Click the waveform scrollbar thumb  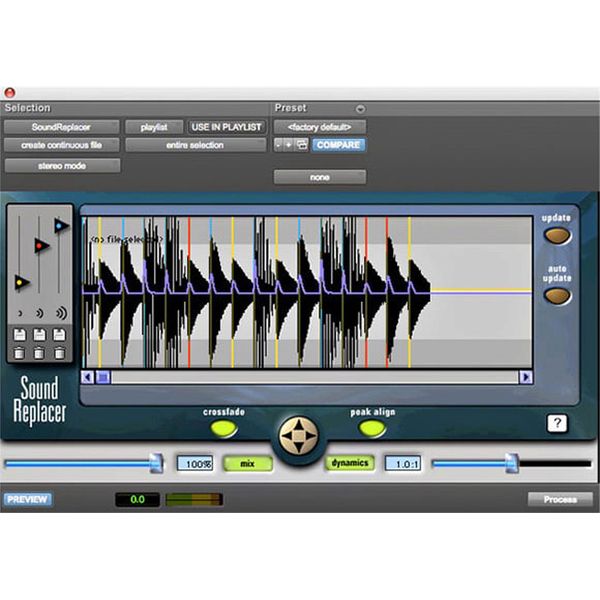pyautogui.click(x=103, y=377)
